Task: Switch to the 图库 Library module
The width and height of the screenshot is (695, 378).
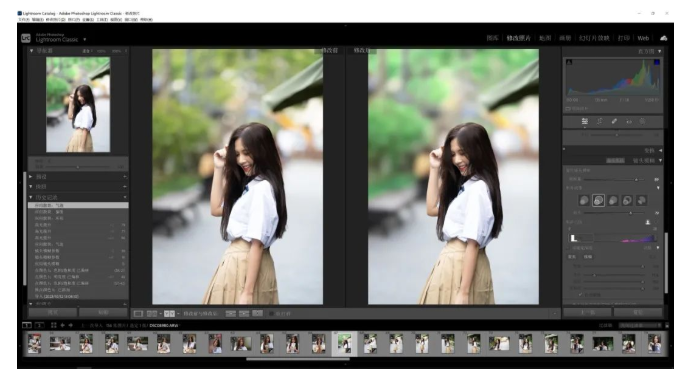Action: coord(492,38)
